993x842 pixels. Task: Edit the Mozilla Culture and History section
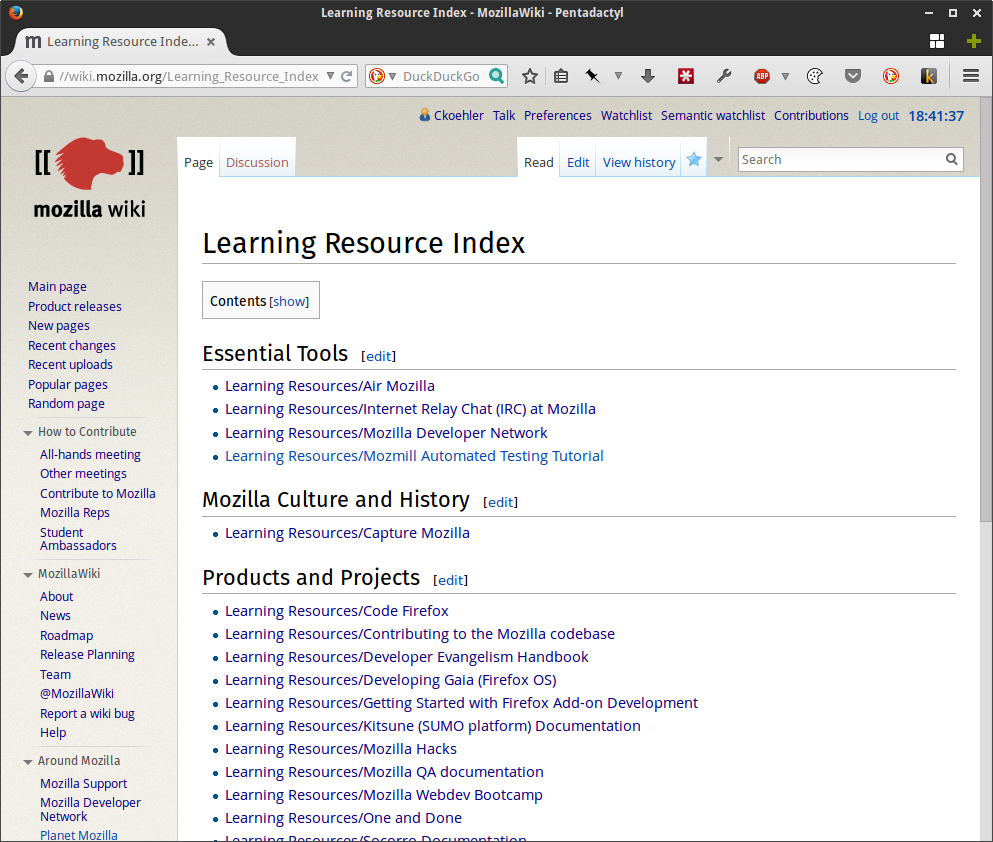tap(500, 503)
